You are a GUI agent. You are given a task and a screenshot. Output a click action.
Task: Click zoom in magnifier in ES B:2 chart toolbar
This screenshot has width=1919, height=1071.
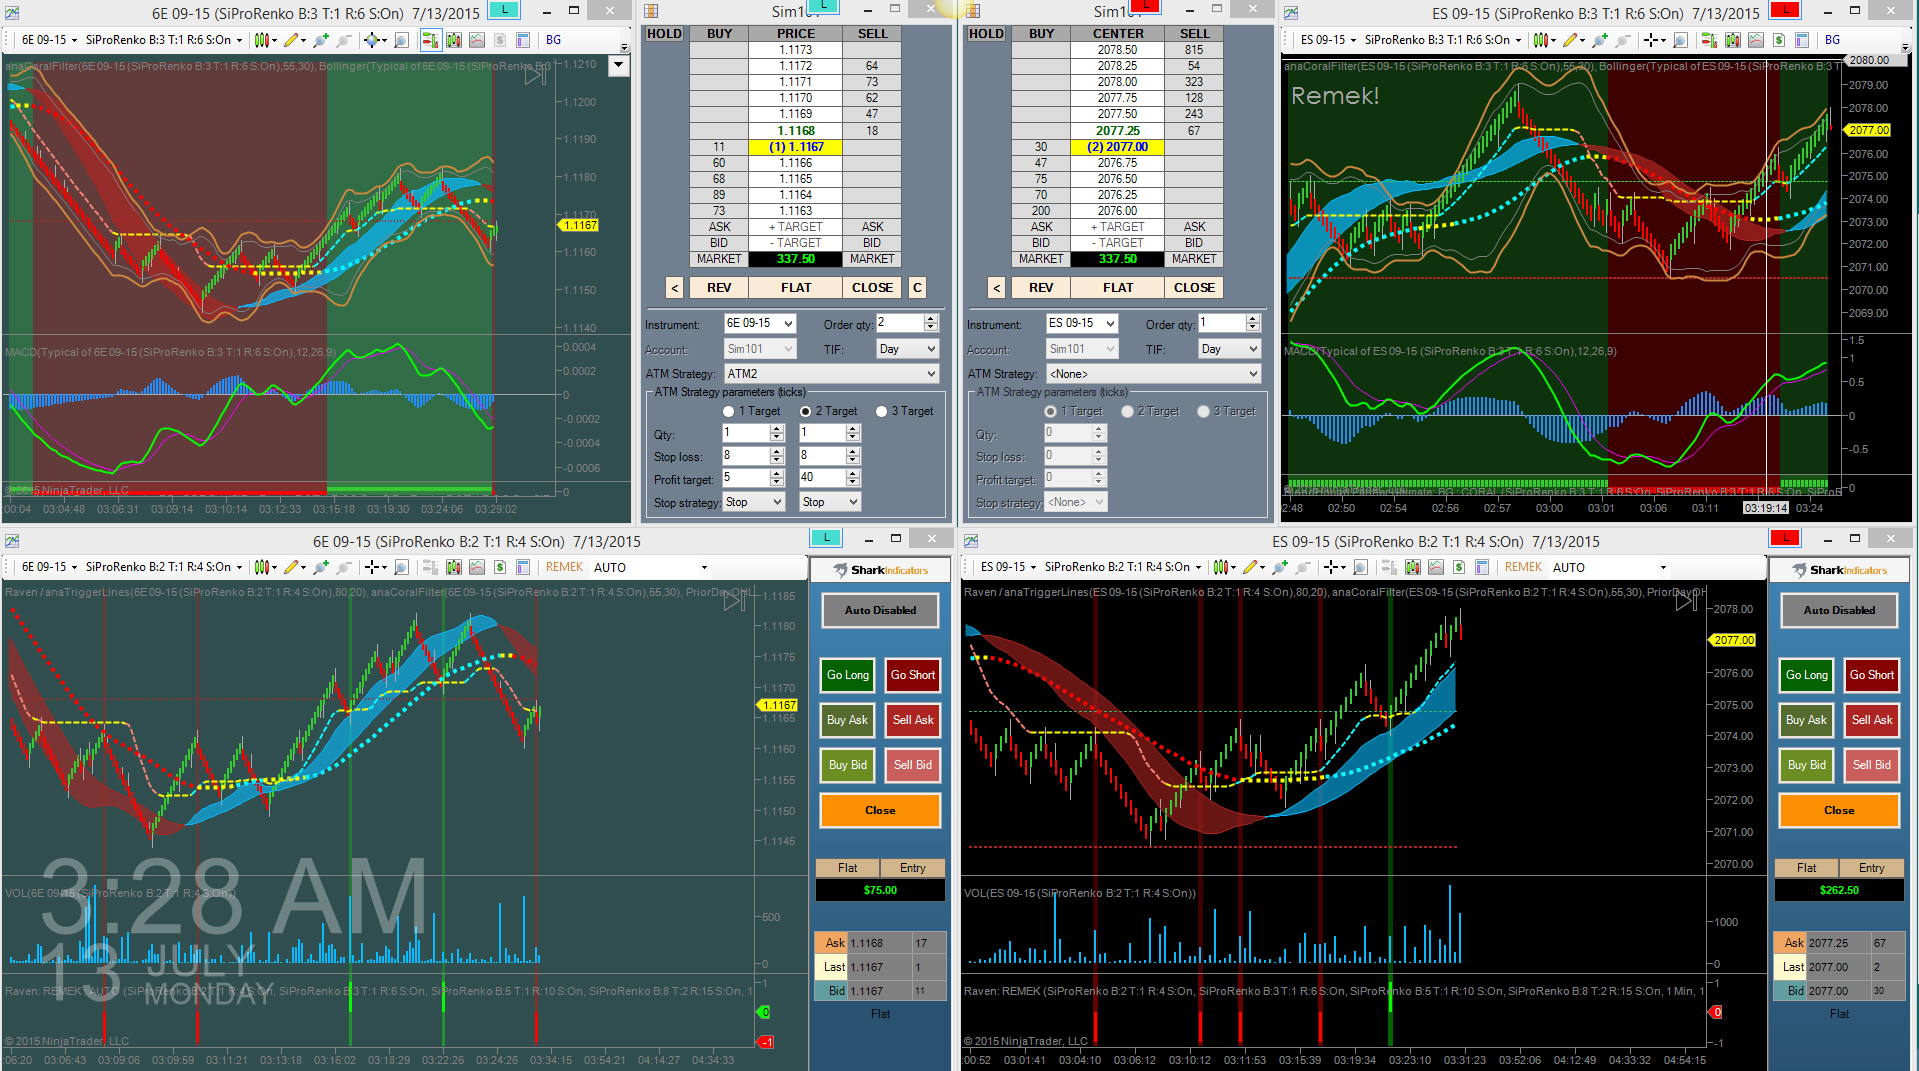point(1279,567)
